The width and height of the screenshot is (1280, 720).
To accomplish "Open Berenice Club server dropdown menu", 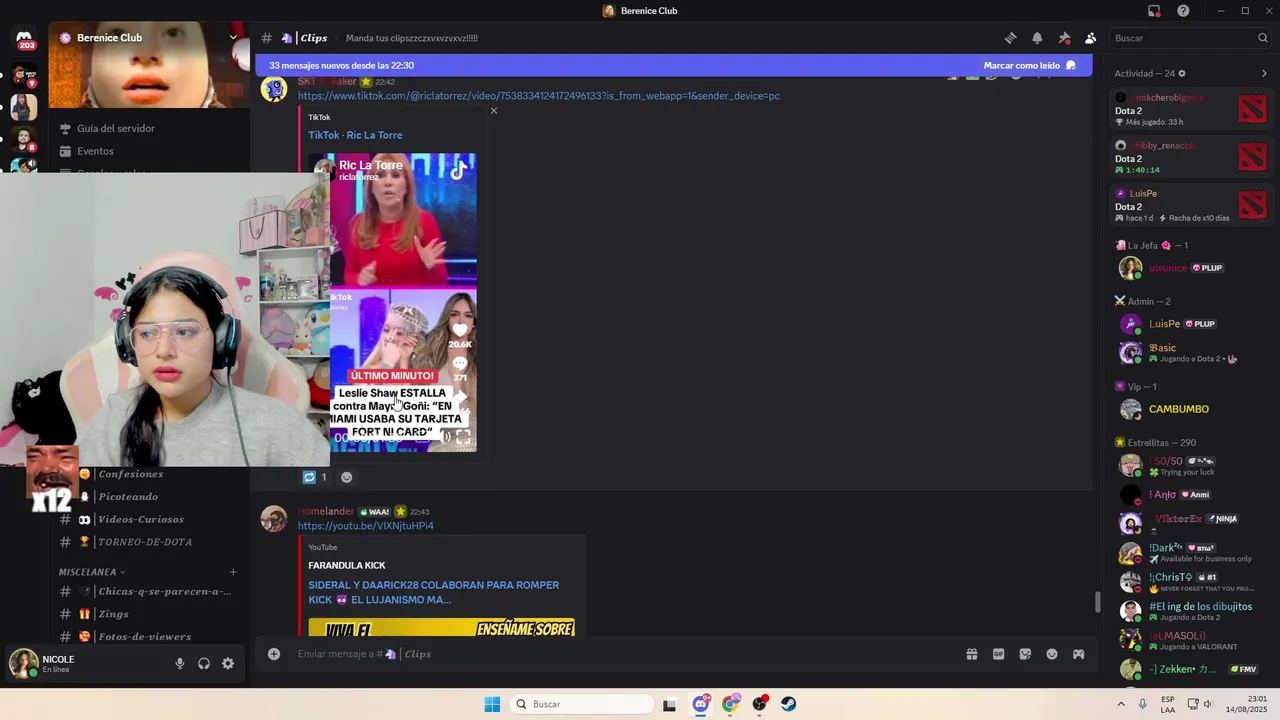I will 233,37.
